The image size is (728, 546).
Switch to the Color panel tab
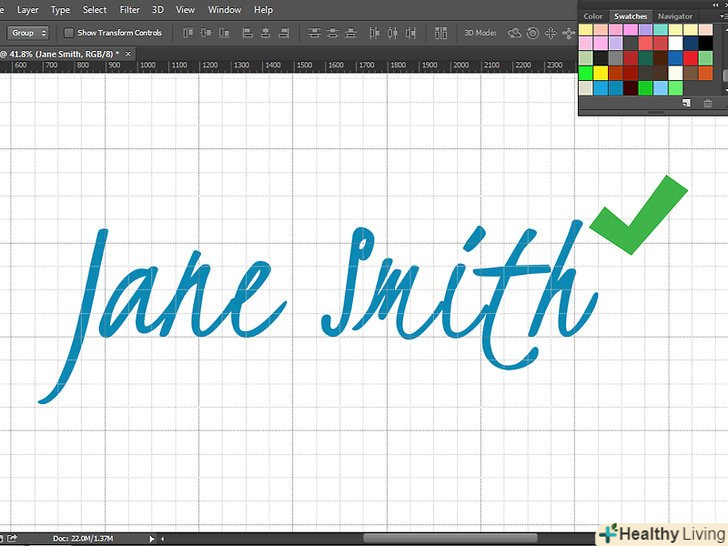593,16
